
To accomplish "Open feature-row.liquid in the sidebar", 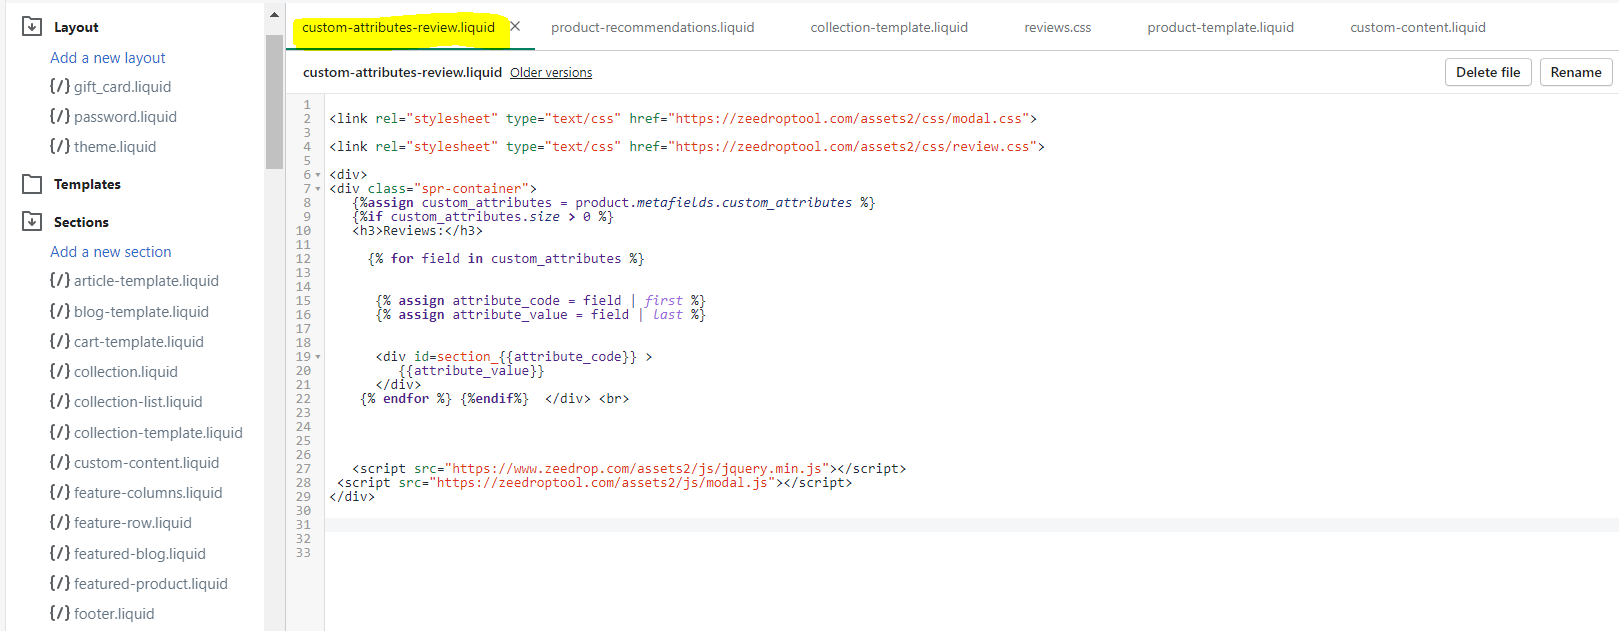I will pos(133,523).
